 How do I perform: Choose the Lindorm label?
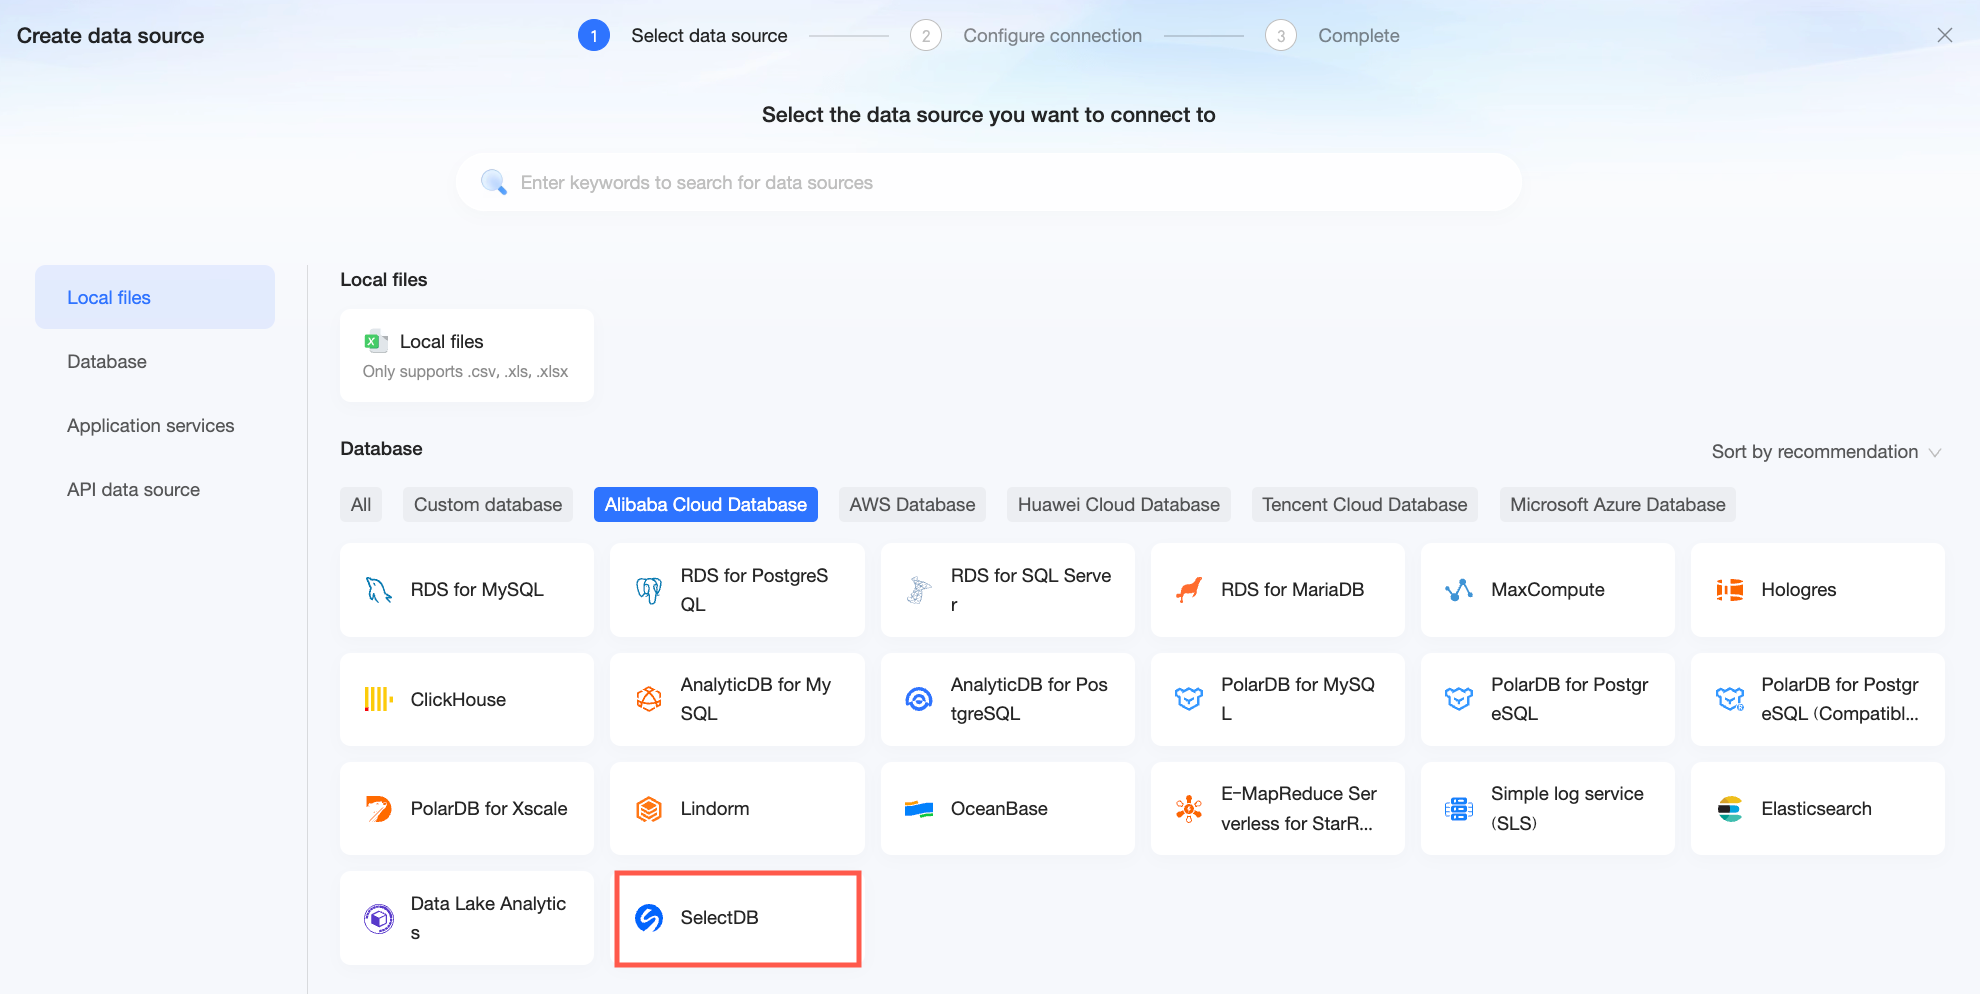(x=715, y=808)
